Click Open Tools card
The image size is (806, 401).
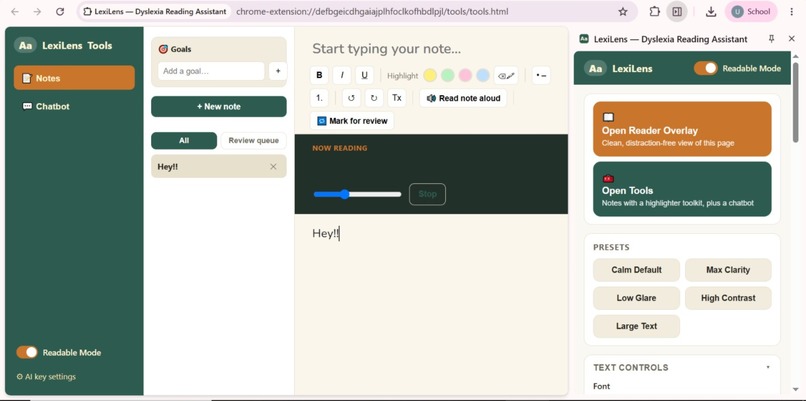click(x=682, y=189)
